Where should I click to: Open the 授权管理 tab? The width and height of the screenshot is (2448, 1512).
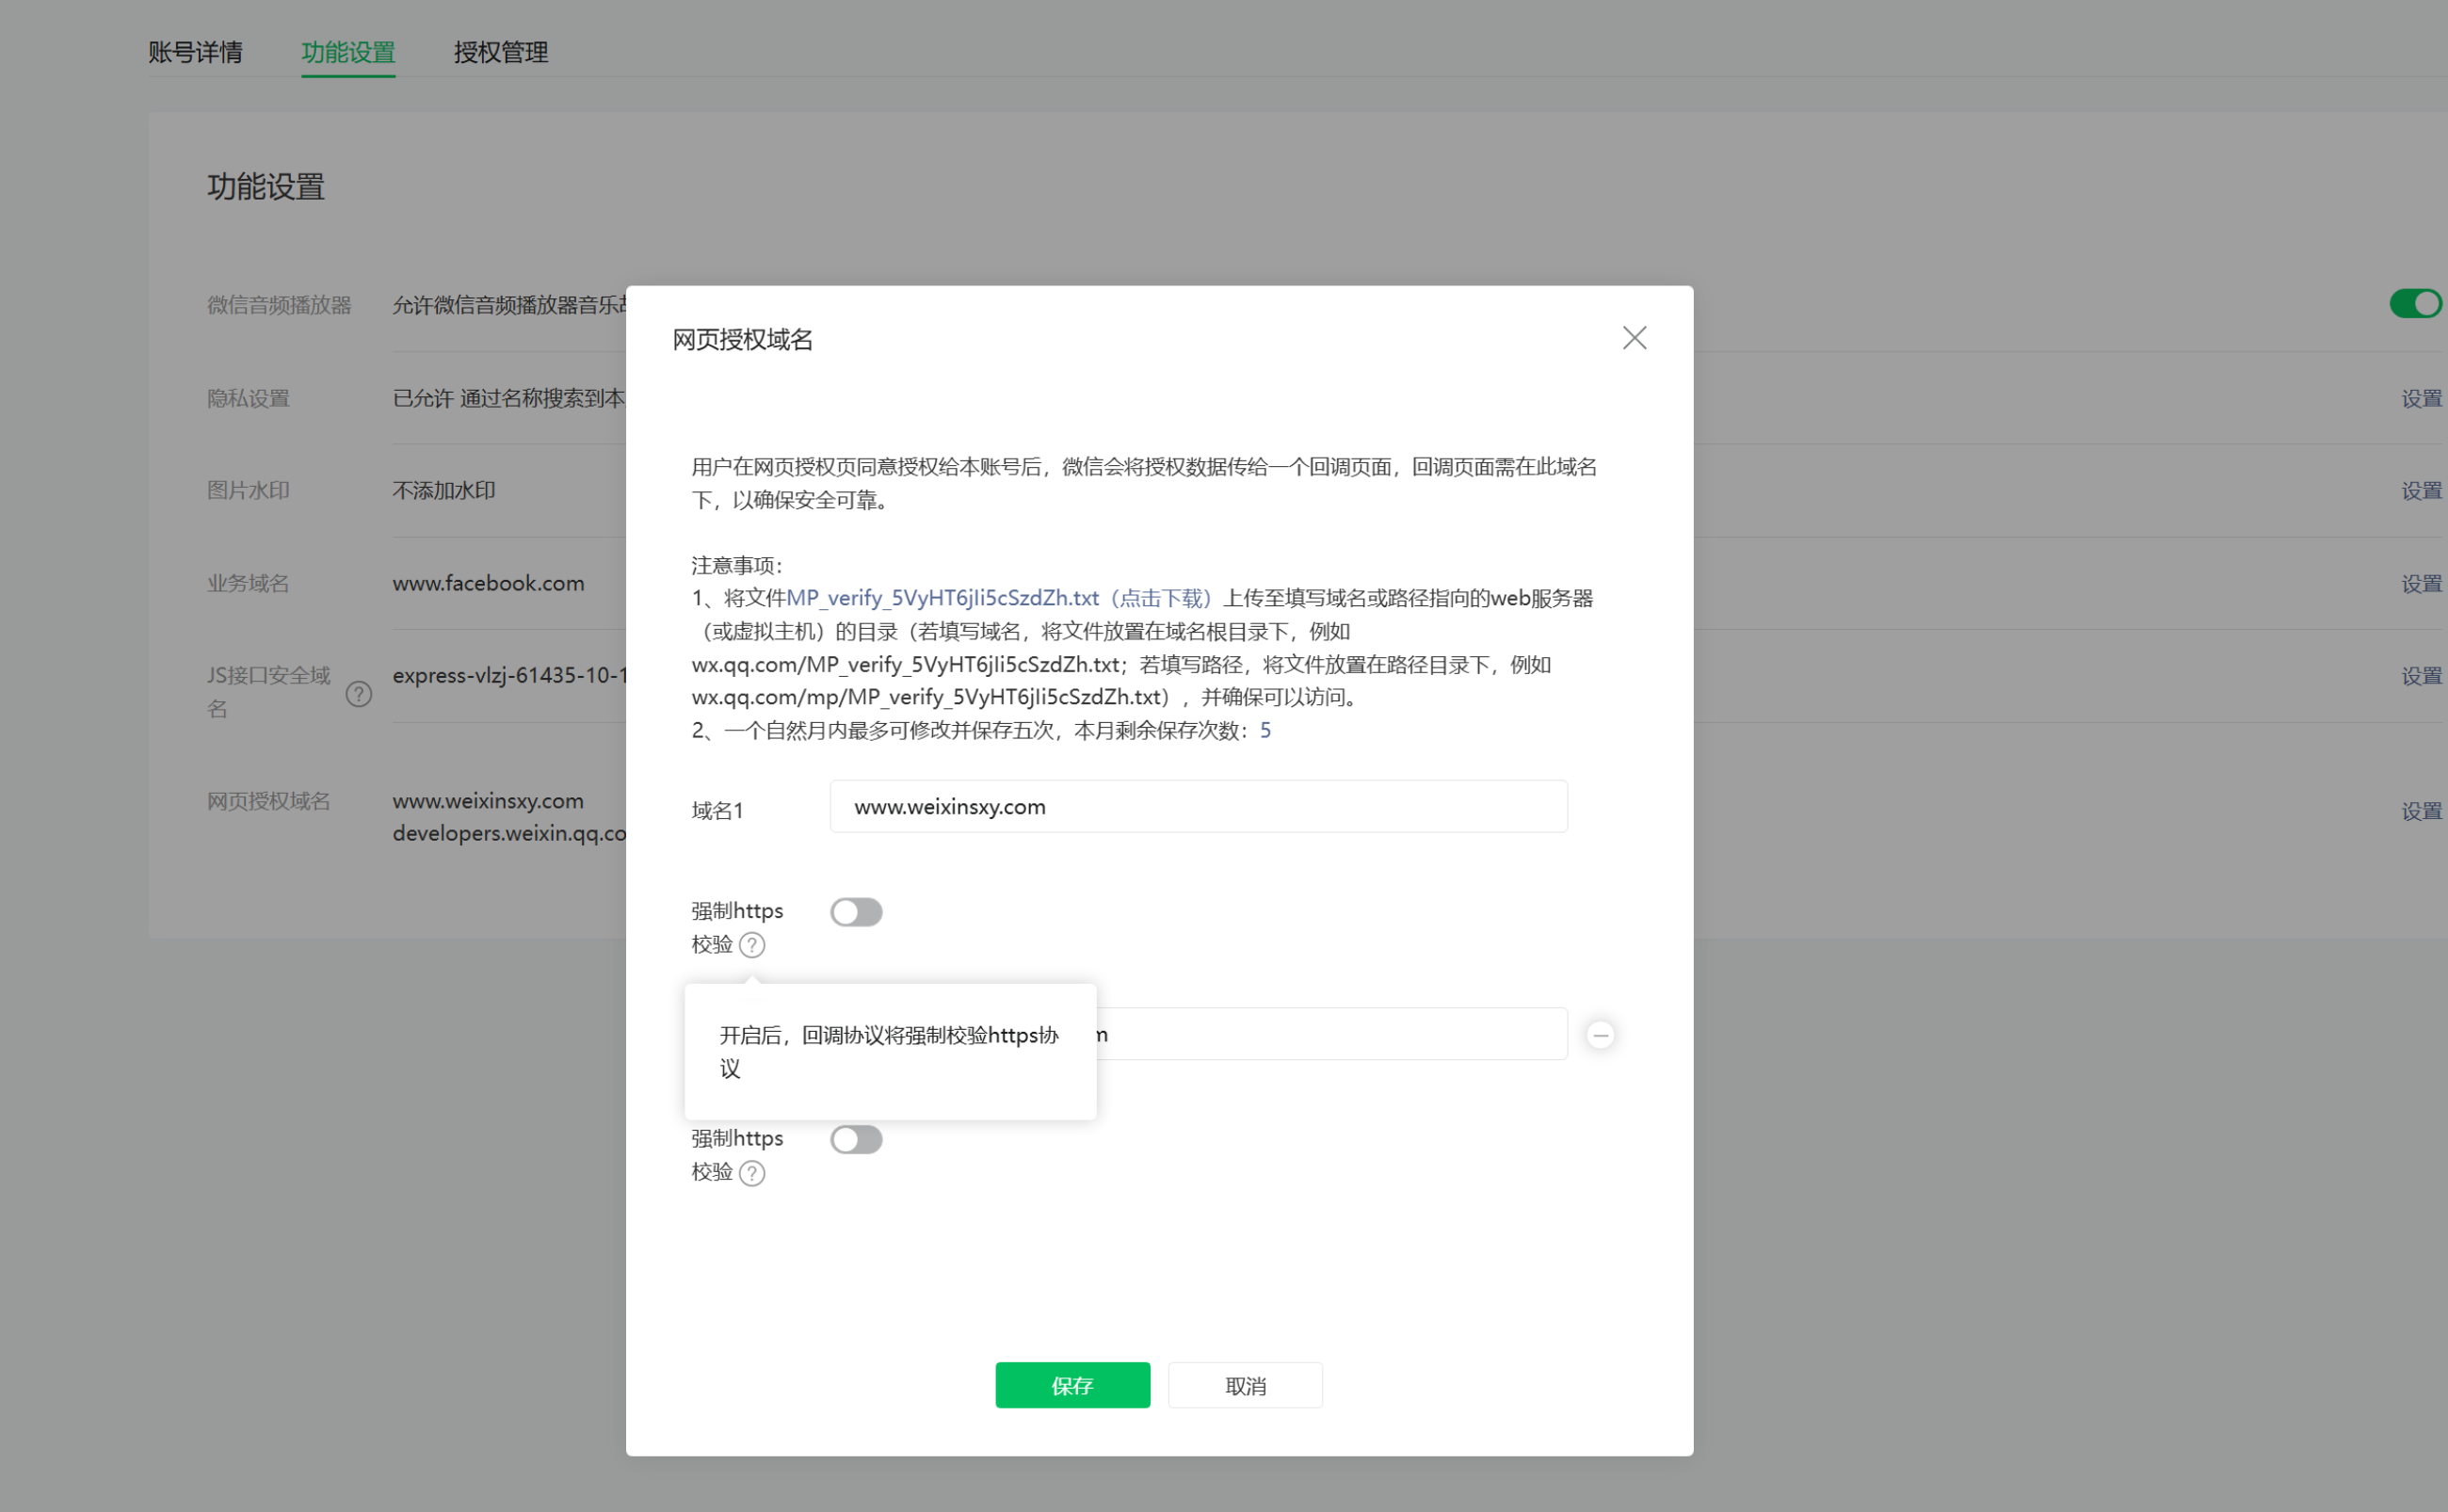500,52
